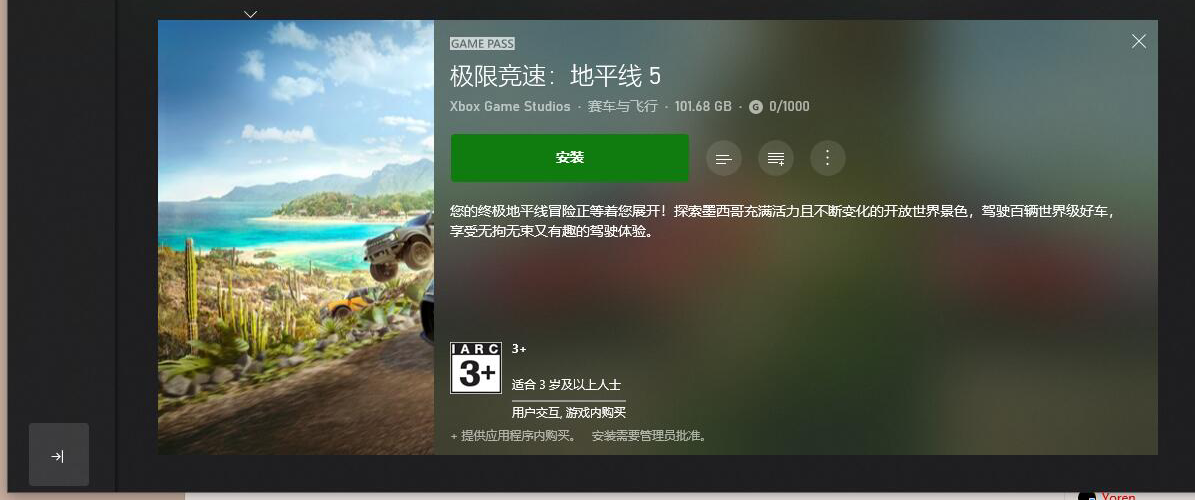Screen dimensions: 1195x500
Task: Click the GAME PASS badge
Action: [482, 43]
